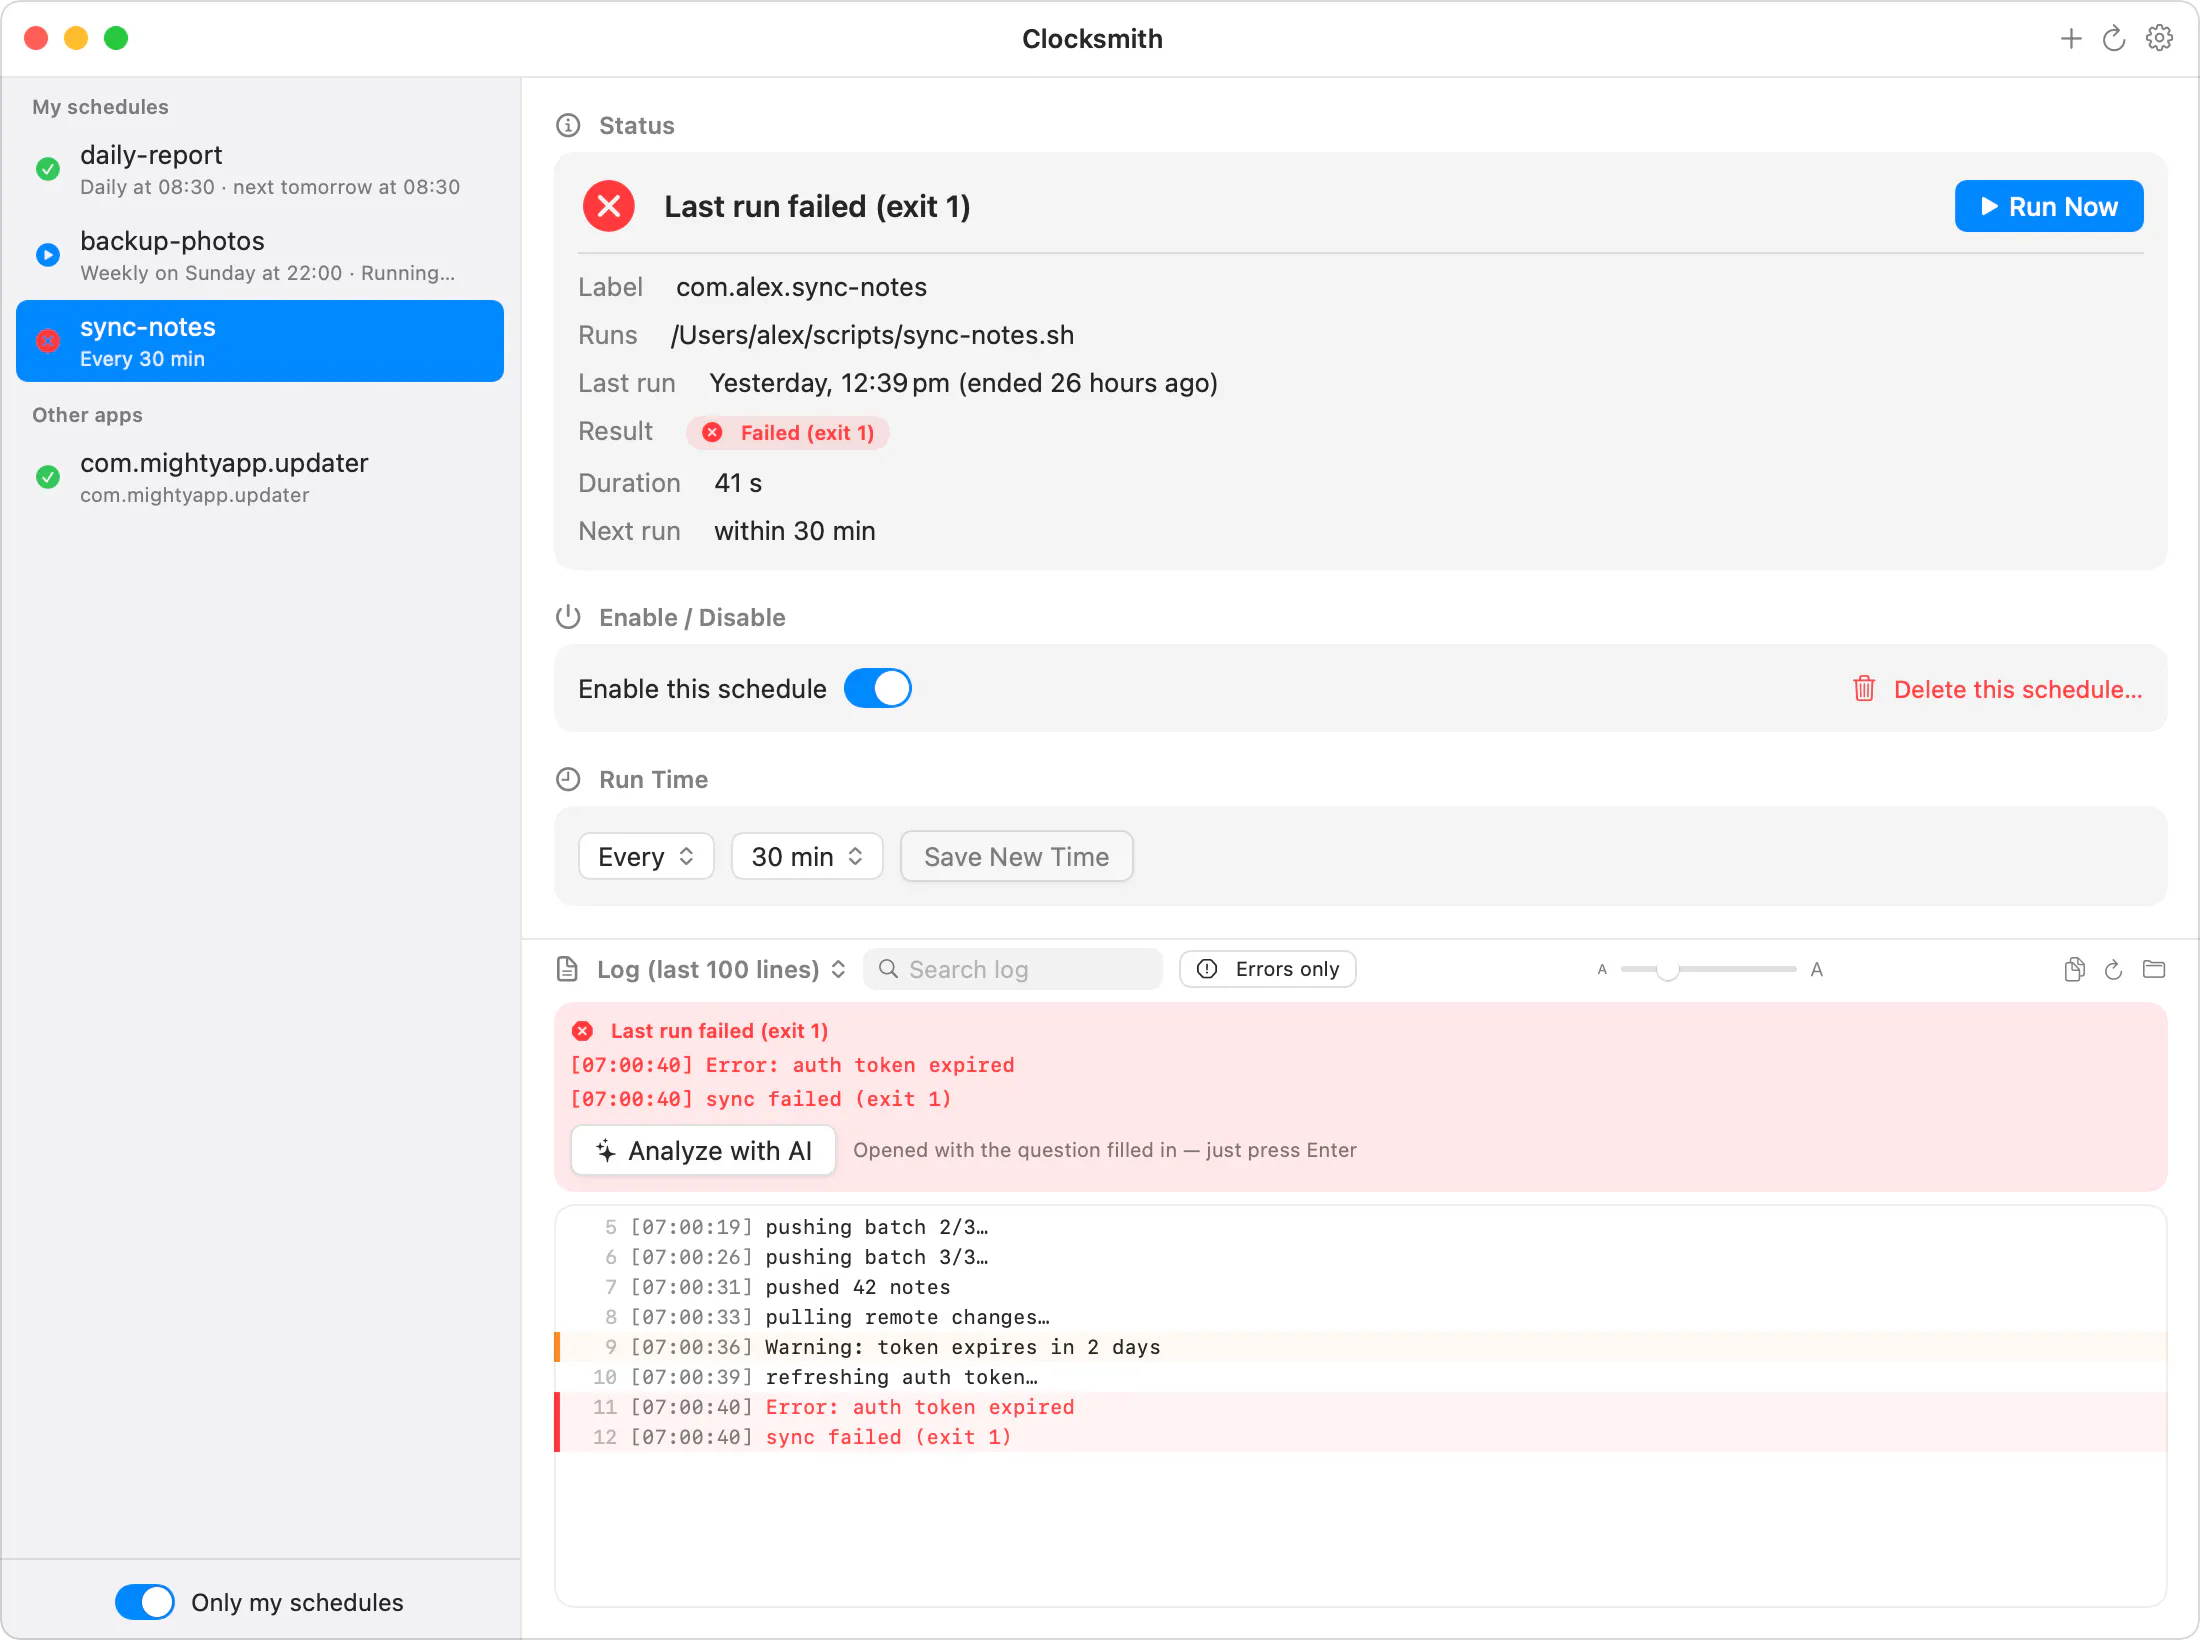This screenshot has height=1640, width=2200.
Task: Click the trash icon for delete schedule
Action: [x=1864, y=689]
